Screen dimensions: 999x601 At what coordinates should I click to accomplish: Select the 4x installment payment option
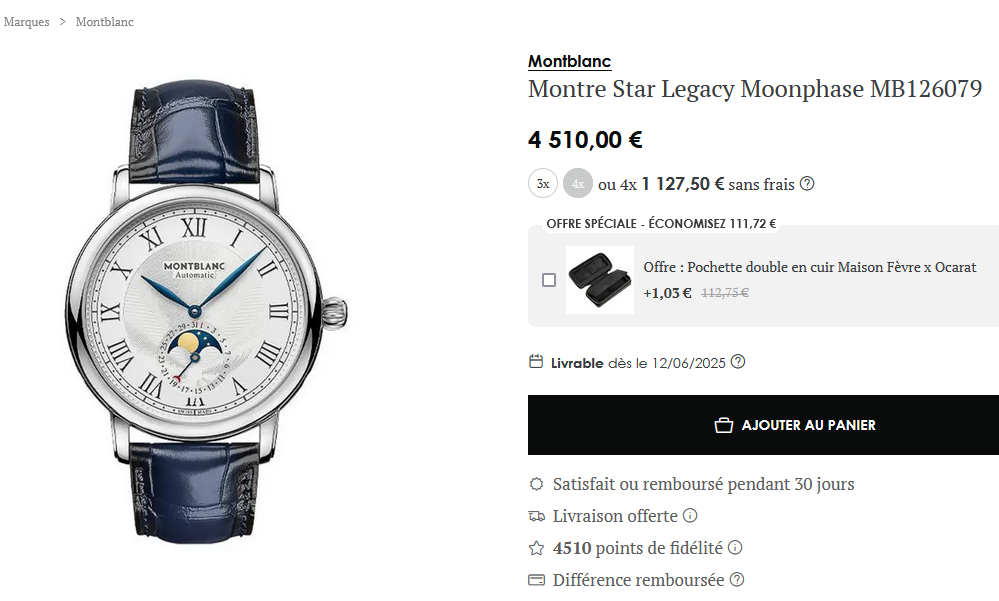577,184
